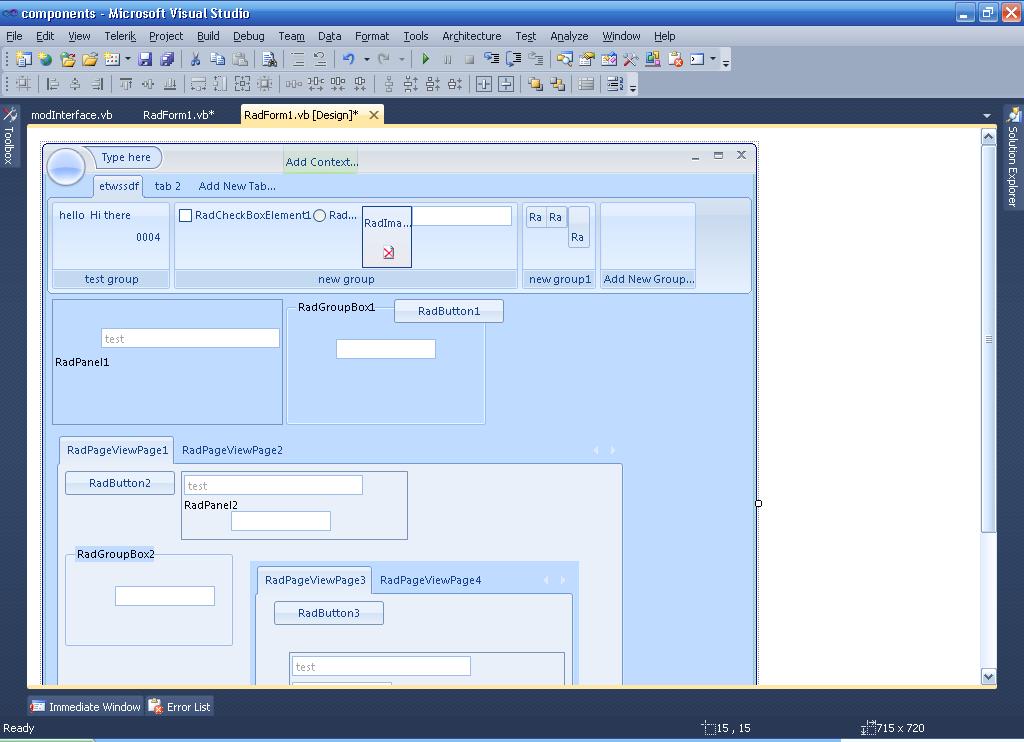Screen dimensions: 1024x742
Task: Click the round ribbon application orb button
Action: tap(66, 166)
